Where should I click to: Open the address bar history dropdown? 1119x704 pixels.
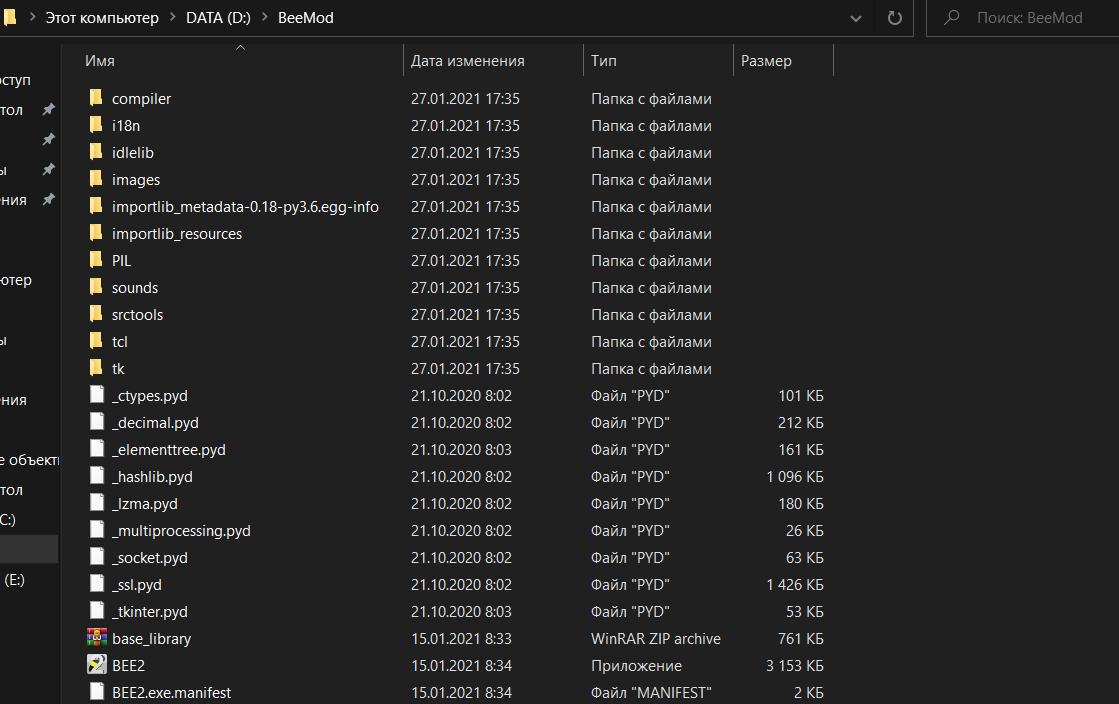[x=855, y=18]
